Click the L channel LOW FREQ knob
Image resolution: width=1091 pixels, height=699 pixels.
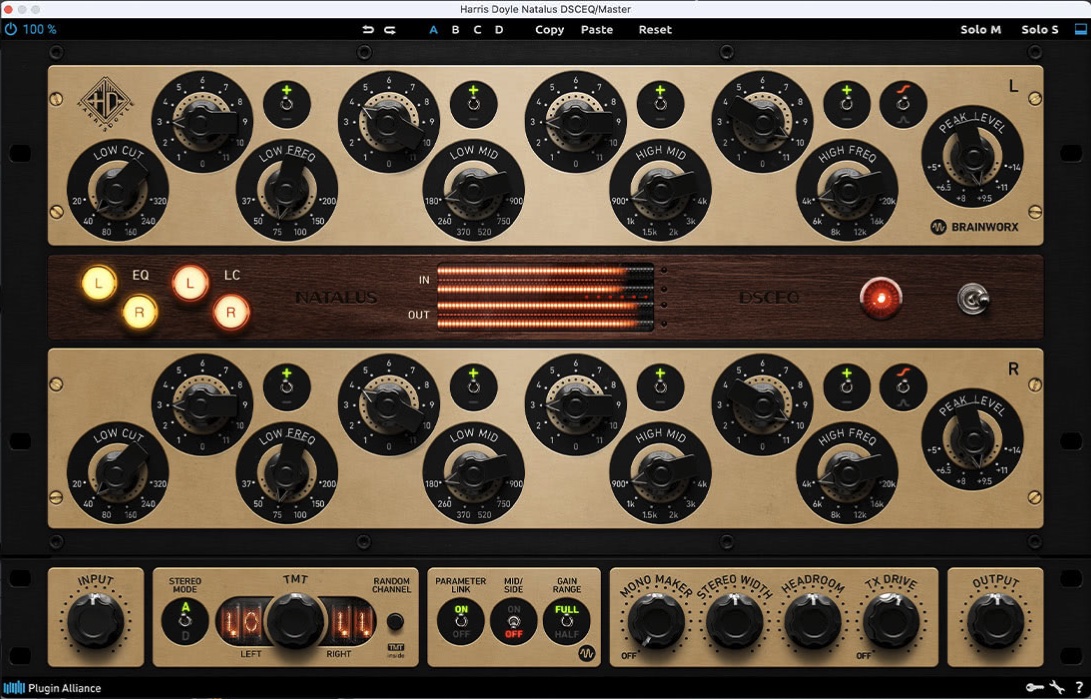[x=287, y=191]
